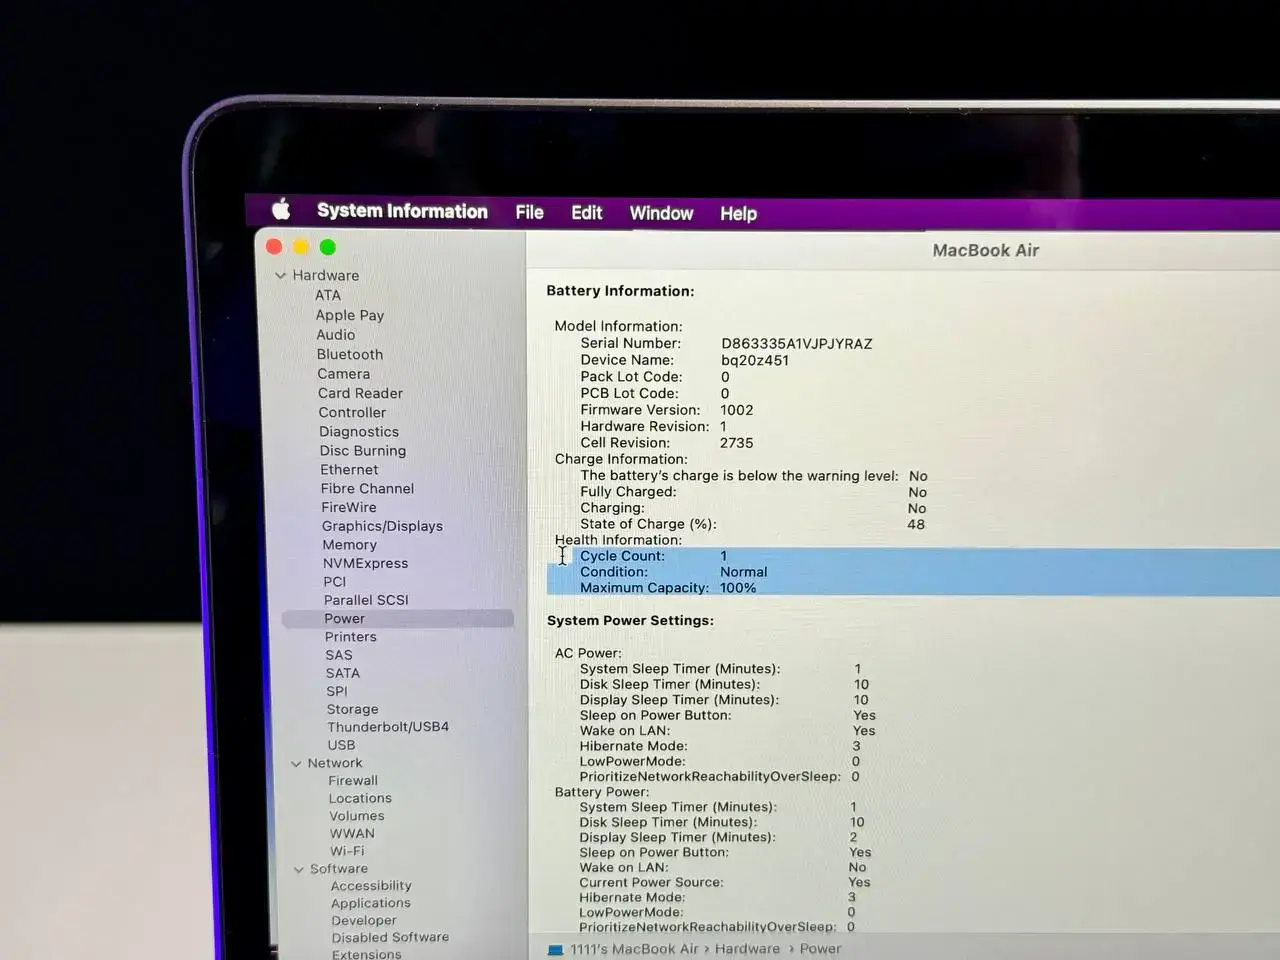The image size is (1280, 960).
Task: Select Apple Pay in the sidebar
Action: click(x=350, y=315)
